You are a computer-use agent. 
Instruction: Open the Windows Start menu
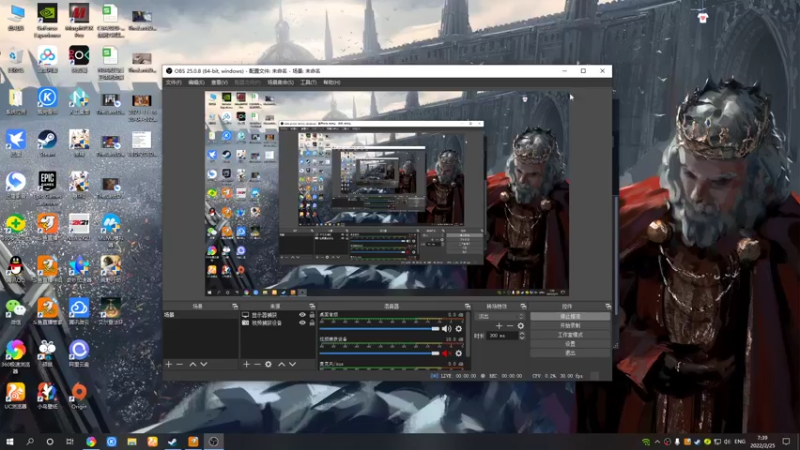coord(9,441)
